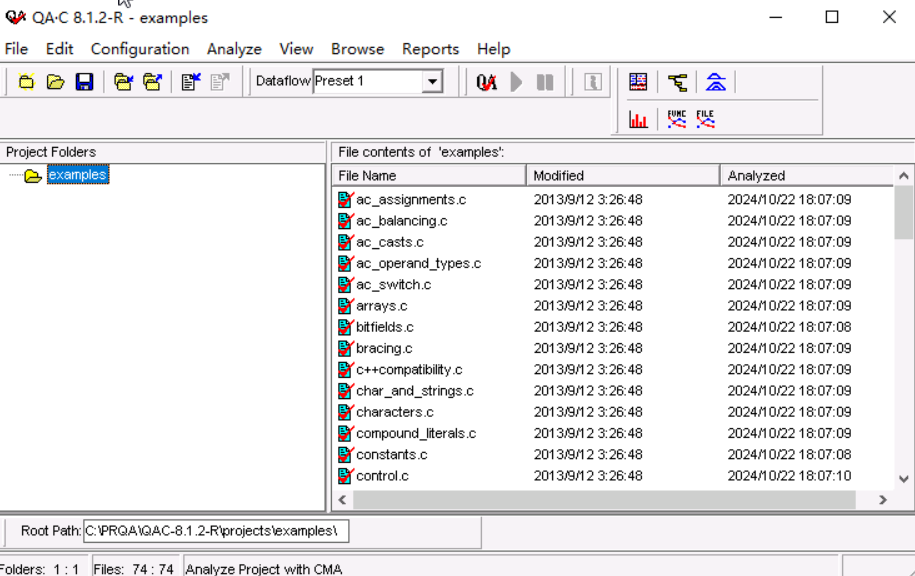
Task: Click the horizontal scrollbar right arrow
Action: (x=882, y=499)
